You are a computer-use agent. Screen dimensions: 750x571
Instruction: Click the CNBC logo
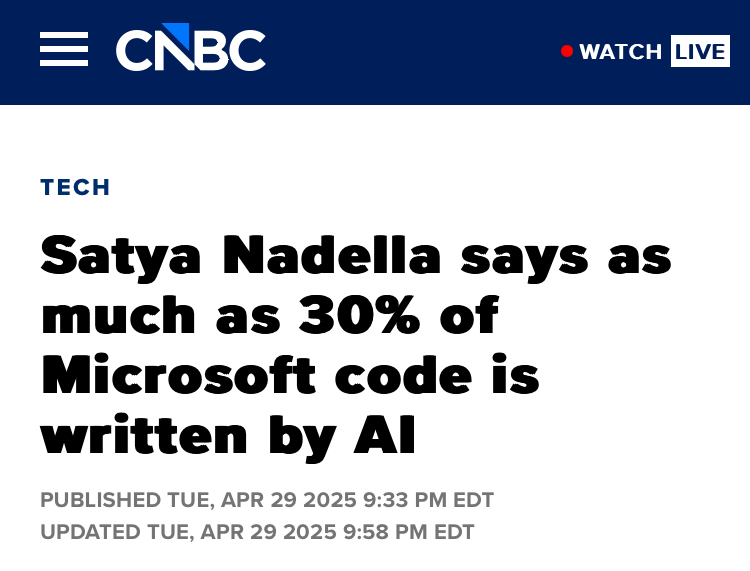[191, 49]
